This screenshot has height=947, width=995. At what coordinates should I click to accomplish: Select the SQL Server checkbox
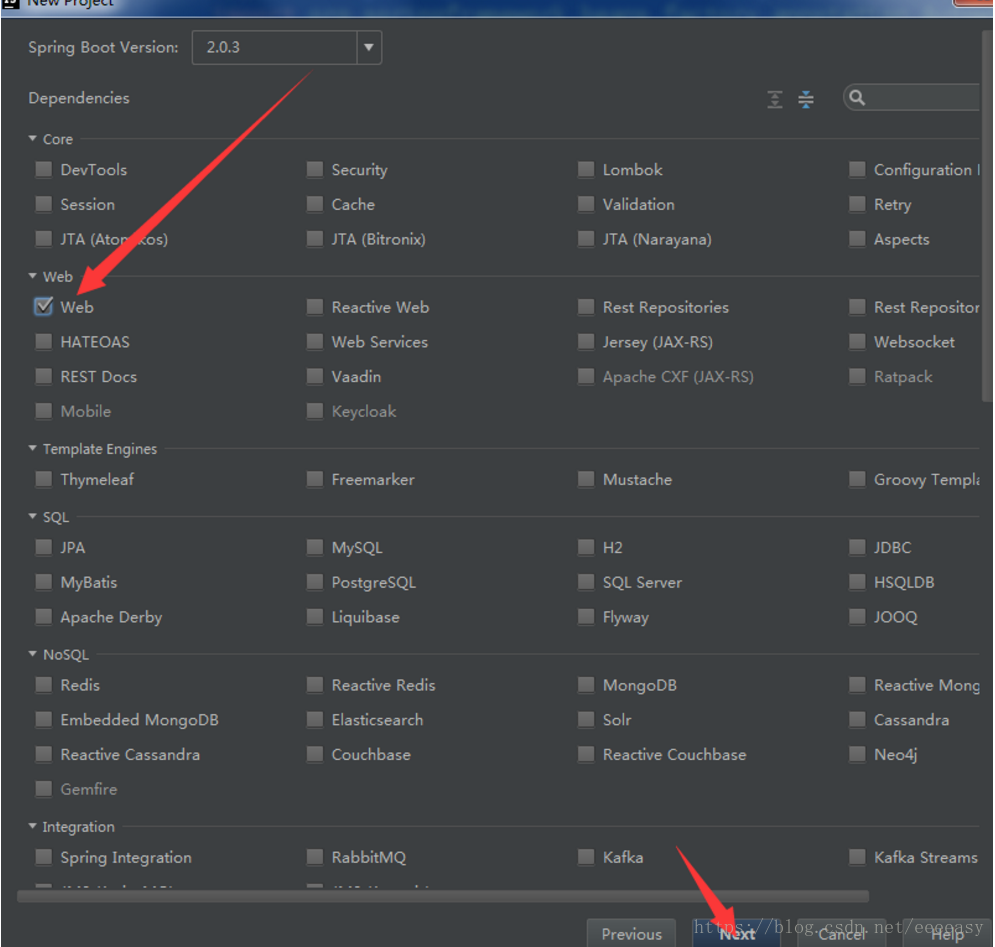point(586,582)
